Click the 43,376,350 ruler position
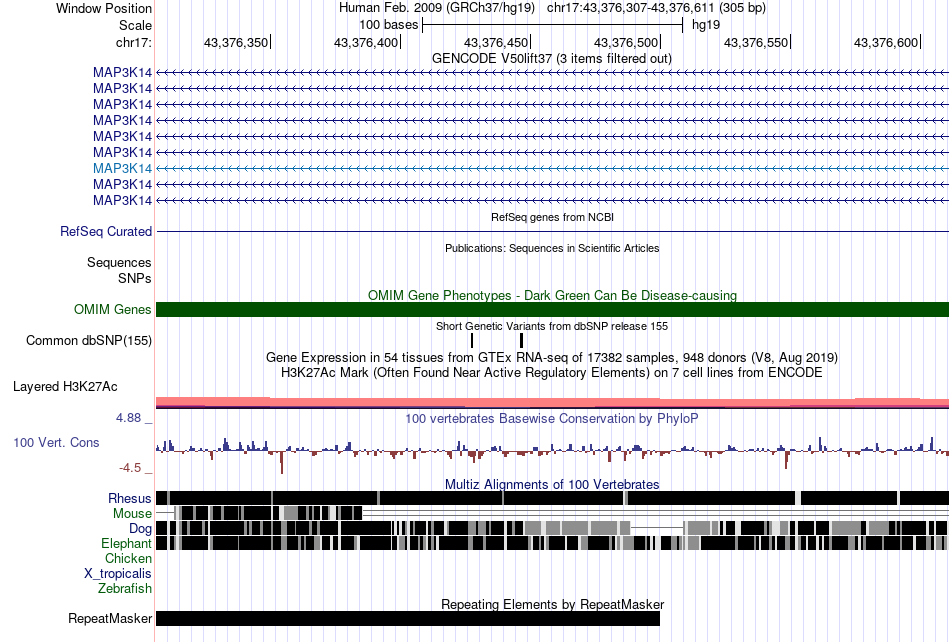The width and height of the screenshot is (950, 642). (236, 42)
